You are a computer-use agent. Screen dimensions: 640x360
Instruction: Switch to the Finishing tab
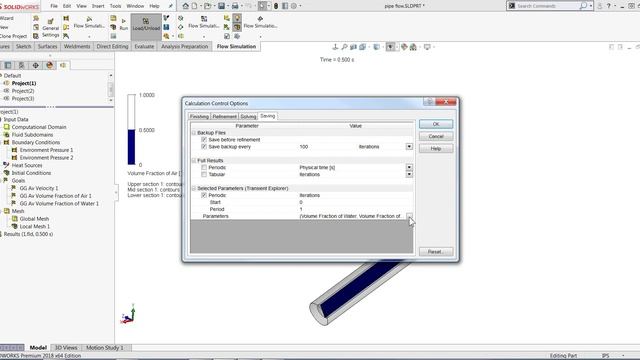pos(199,116)
